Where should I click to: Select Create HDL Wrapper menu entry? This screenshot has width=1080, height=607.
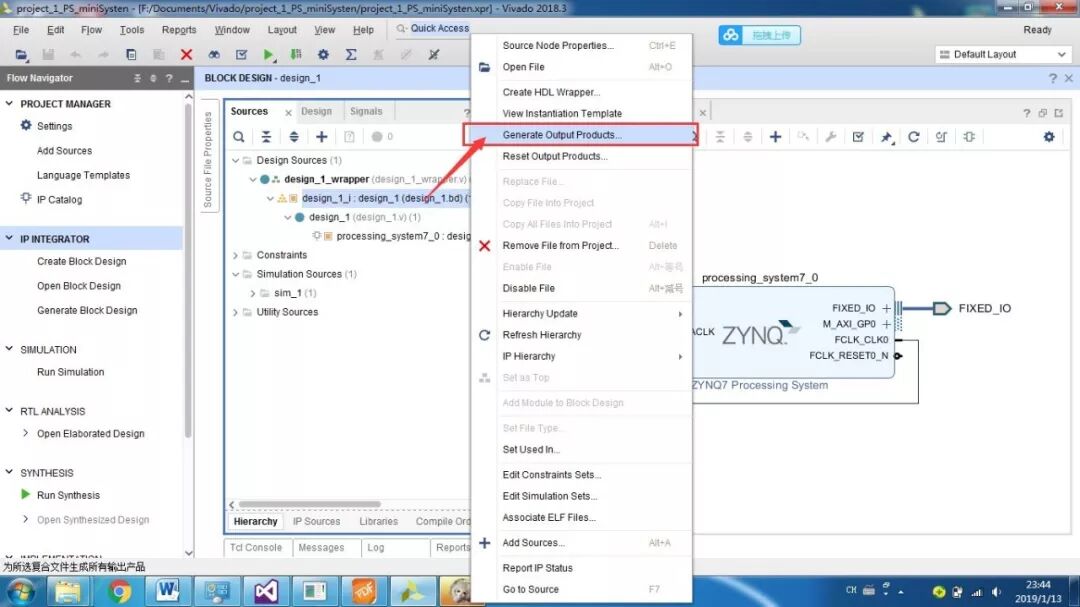pos(581,92)
